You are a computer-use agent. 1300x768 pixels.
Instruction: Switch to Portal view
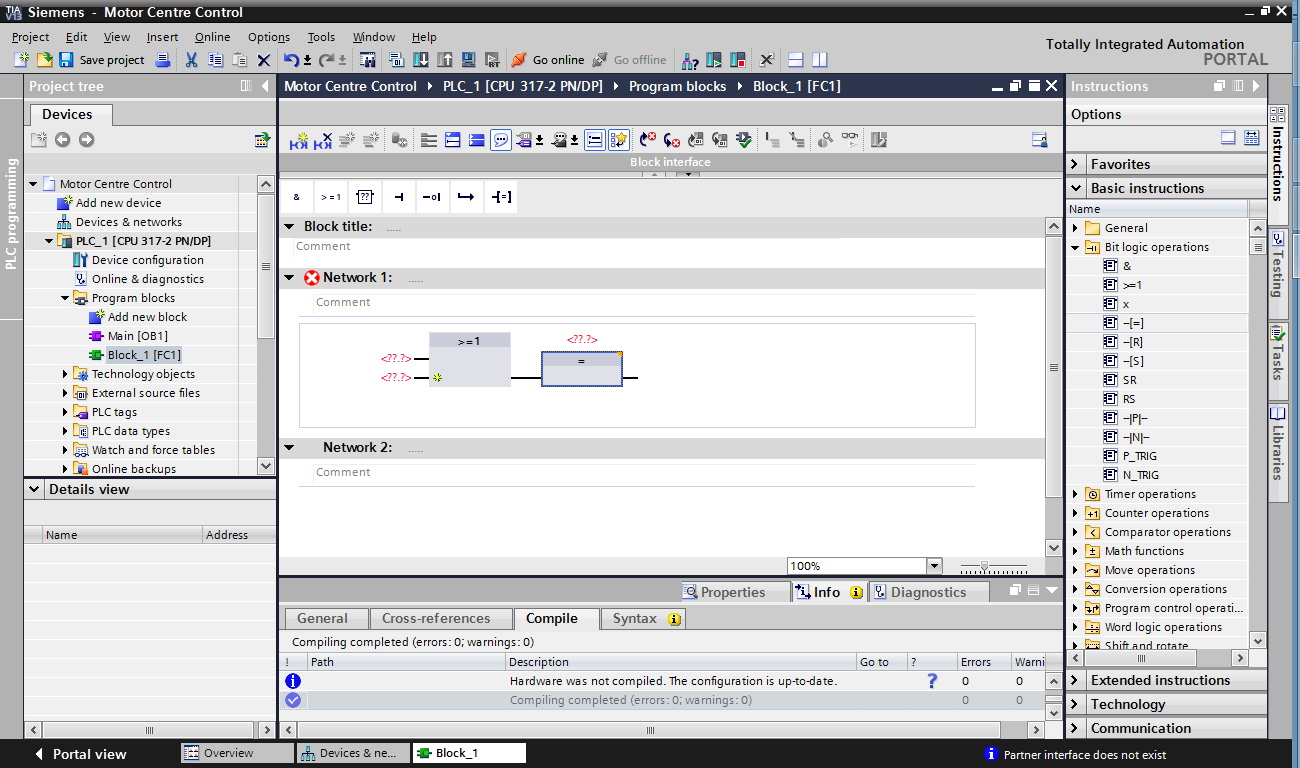[x=80, y=754]
